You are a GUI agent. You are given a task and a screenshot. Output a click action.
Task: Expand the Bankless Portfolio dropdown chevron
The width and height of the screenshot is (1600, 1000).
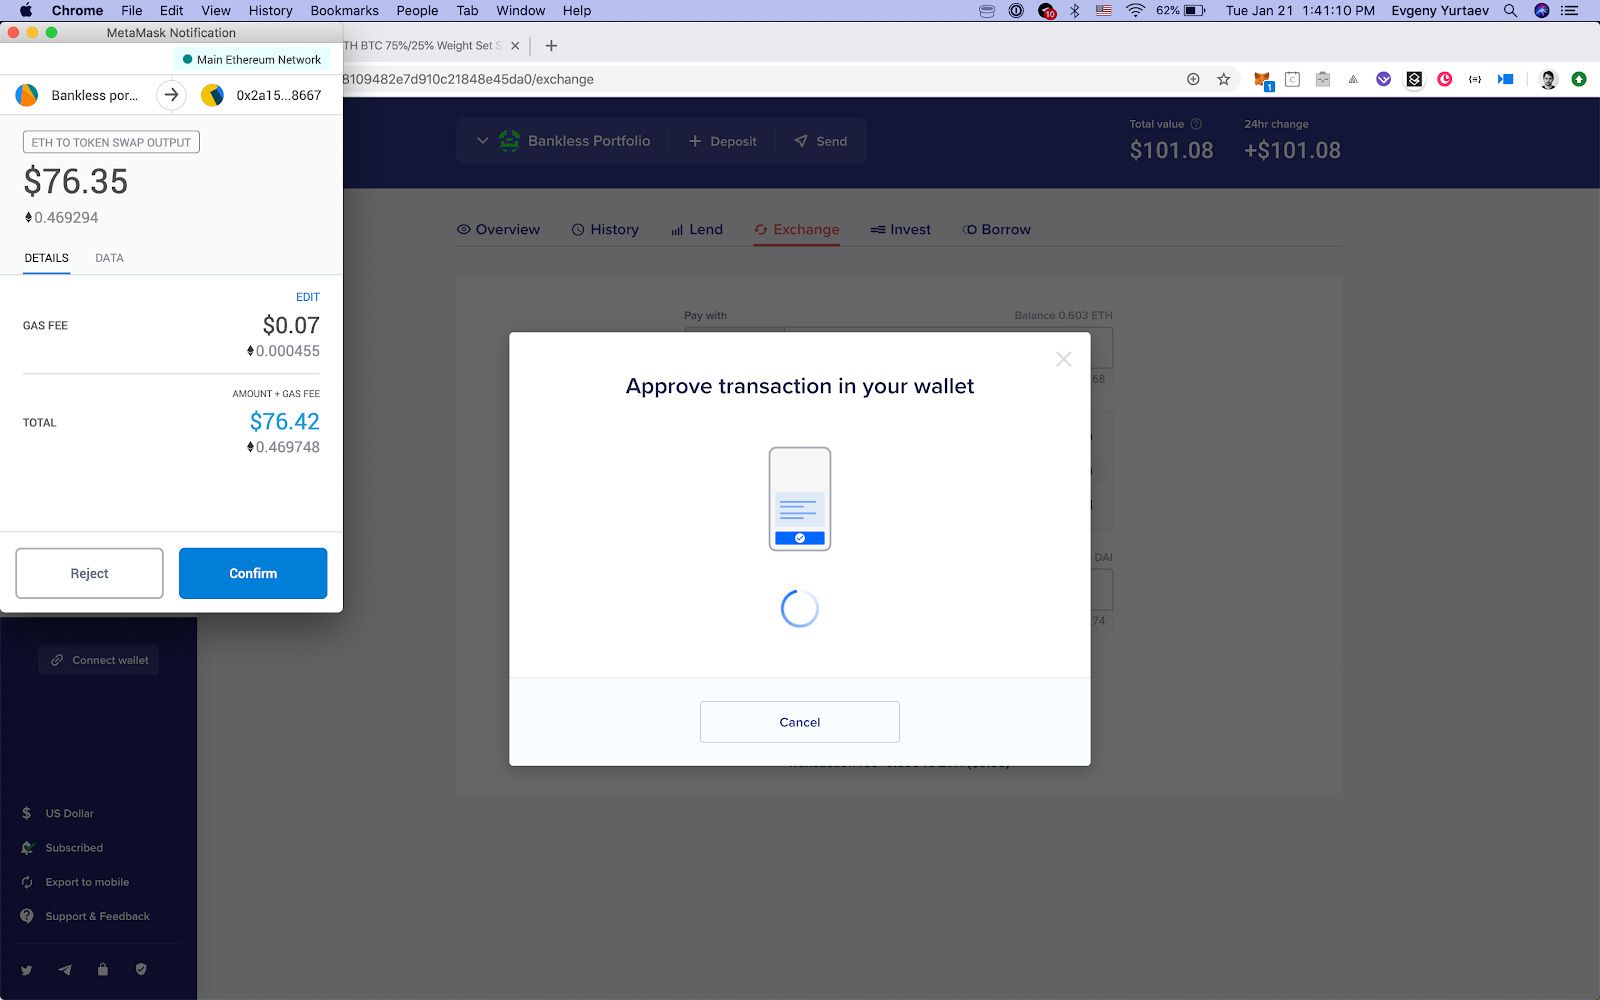(x=482, y=141)
